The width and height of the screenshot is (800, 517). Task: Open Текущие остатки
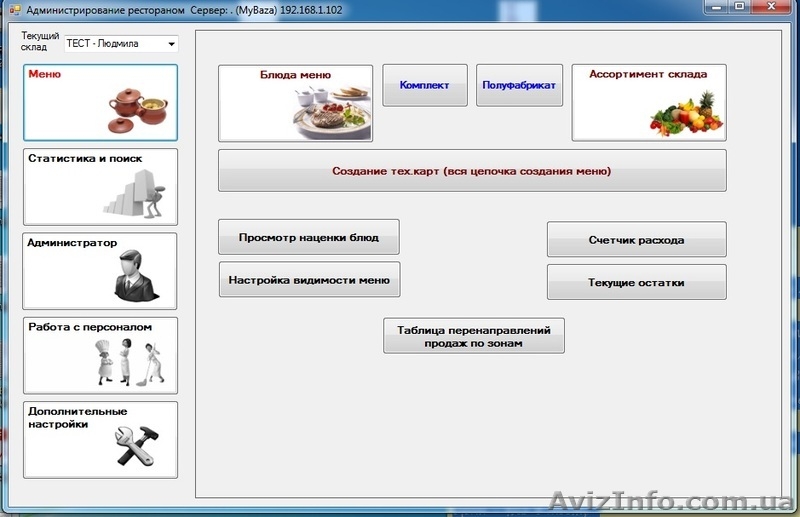[637, 282]
